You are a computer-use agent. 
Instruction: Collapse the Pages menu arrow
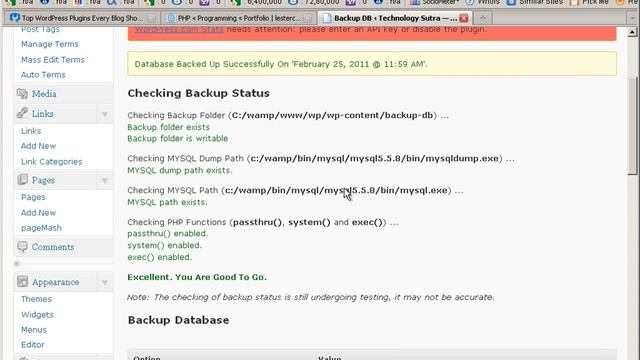pyautogui.click(x=105, y=181)
